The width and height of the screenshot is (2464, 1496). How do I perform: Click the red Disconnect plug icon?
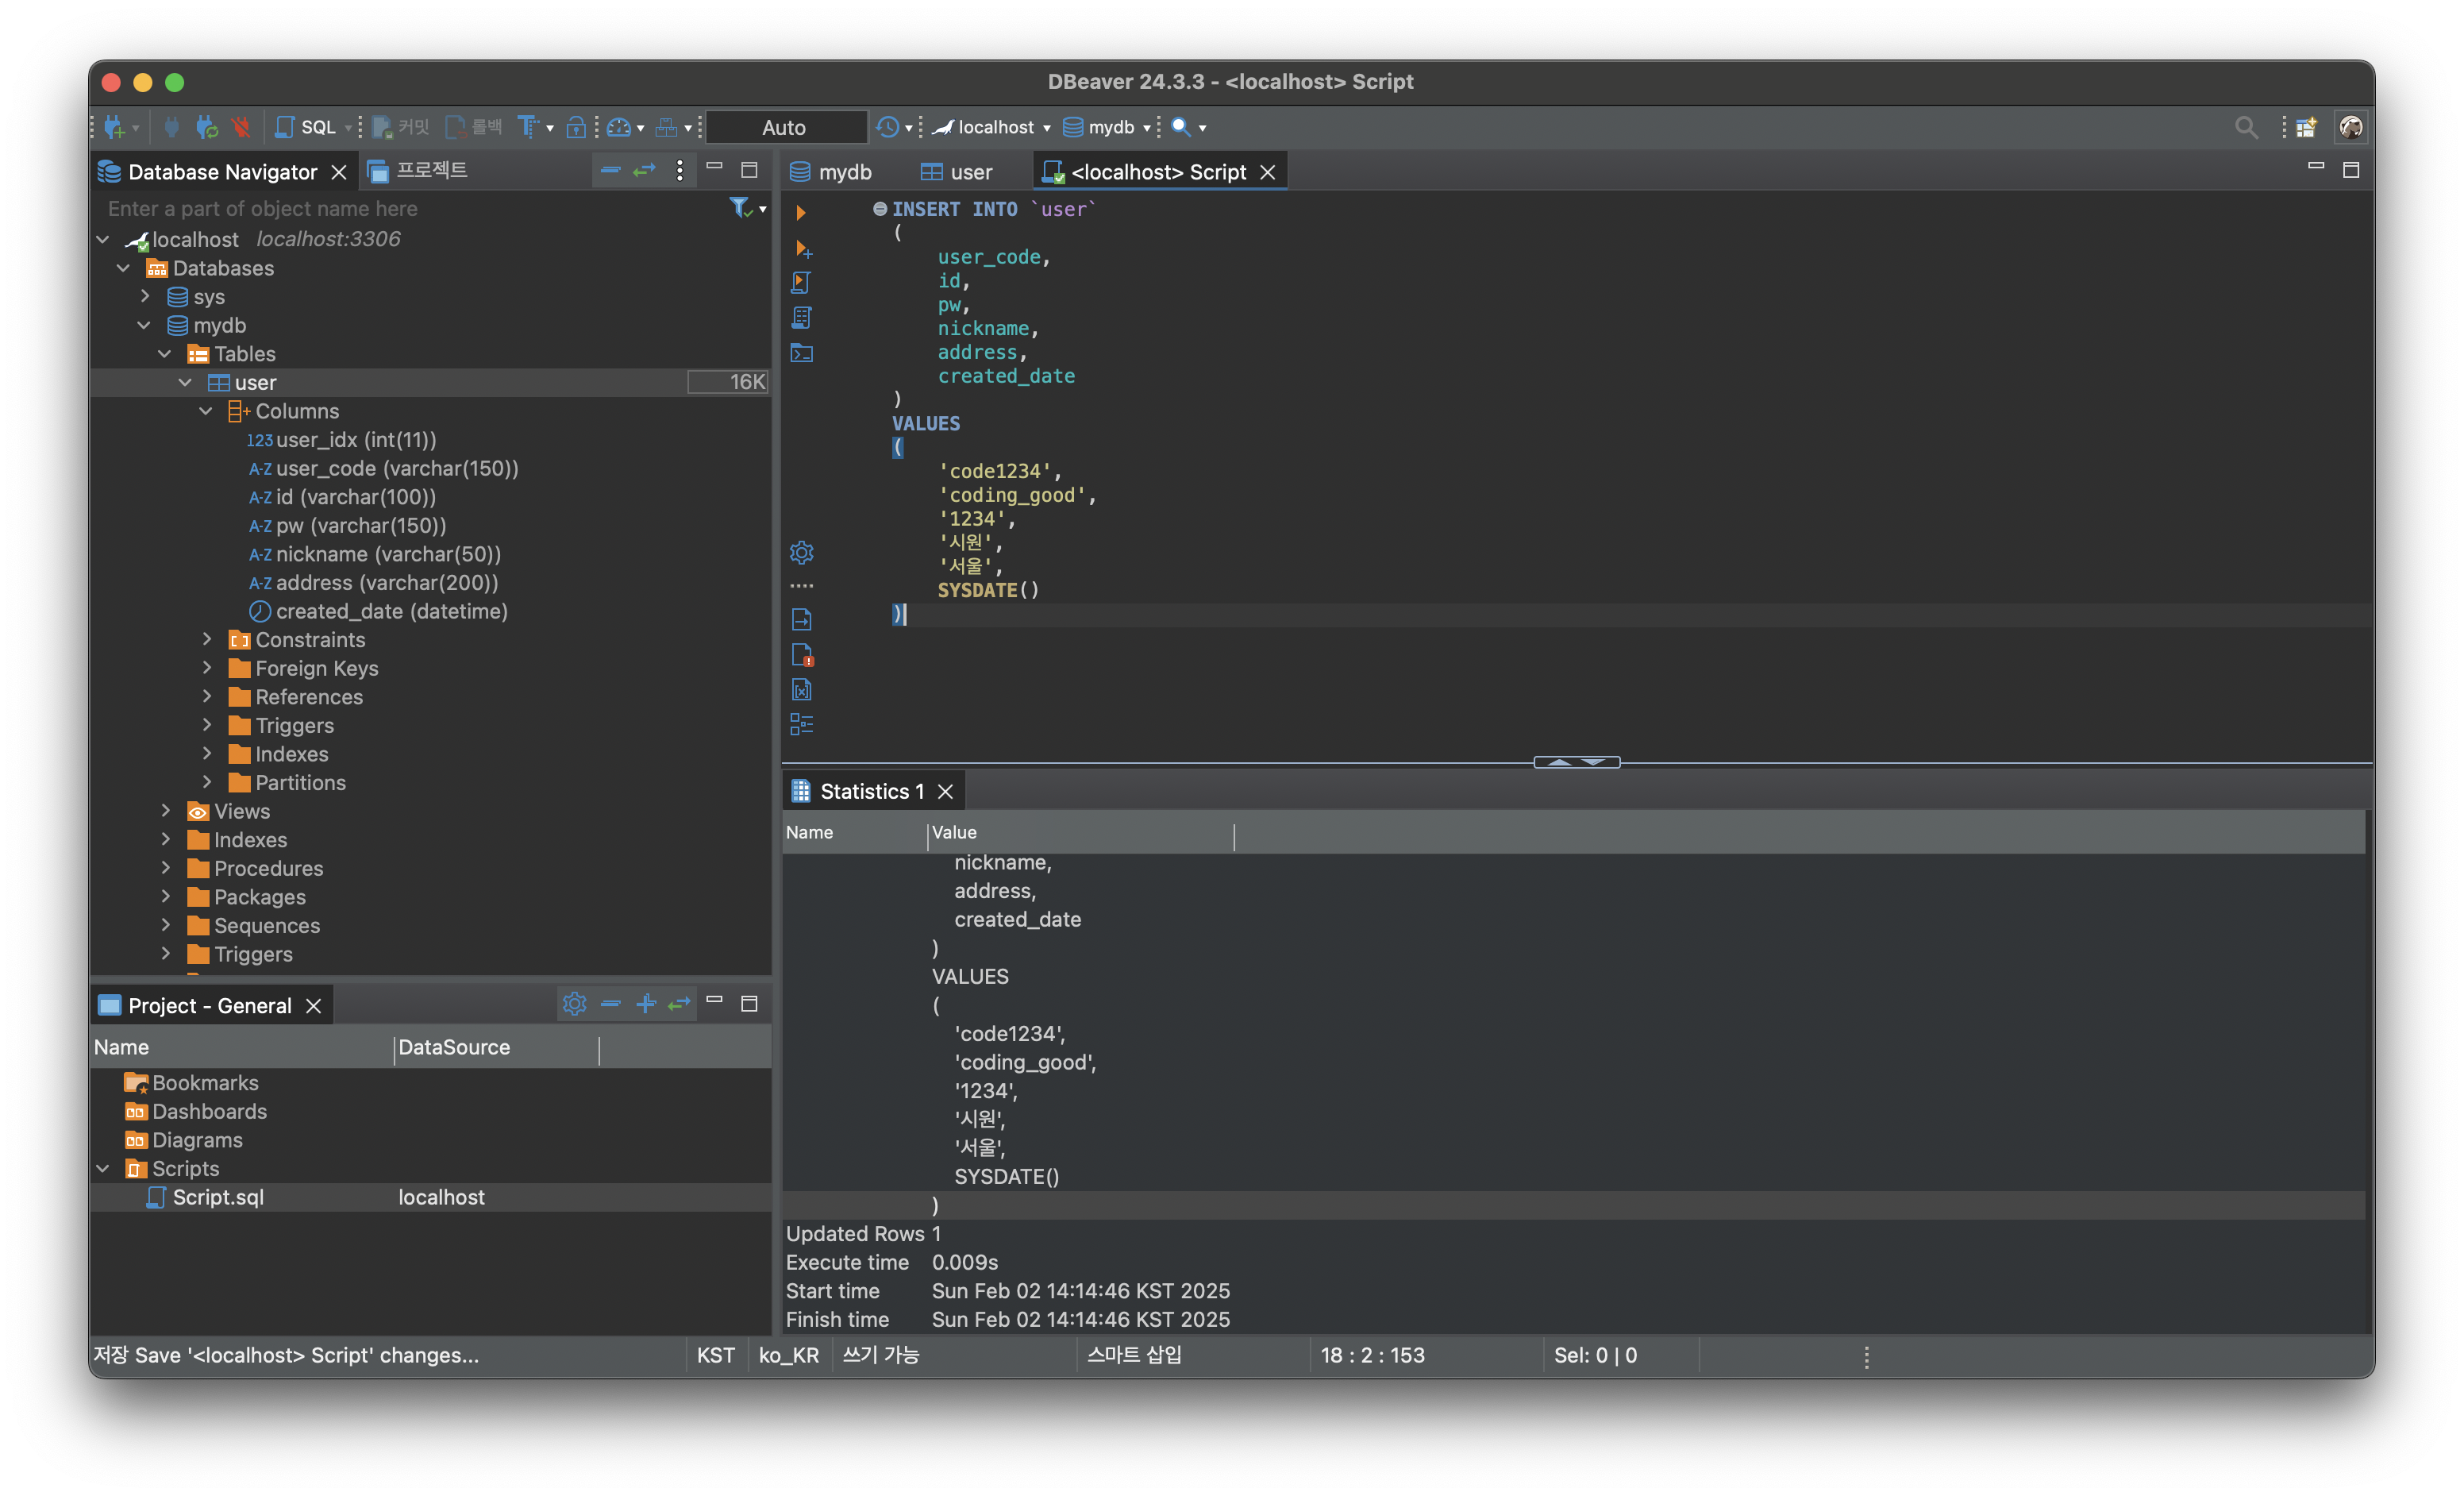tap(240, 127)
